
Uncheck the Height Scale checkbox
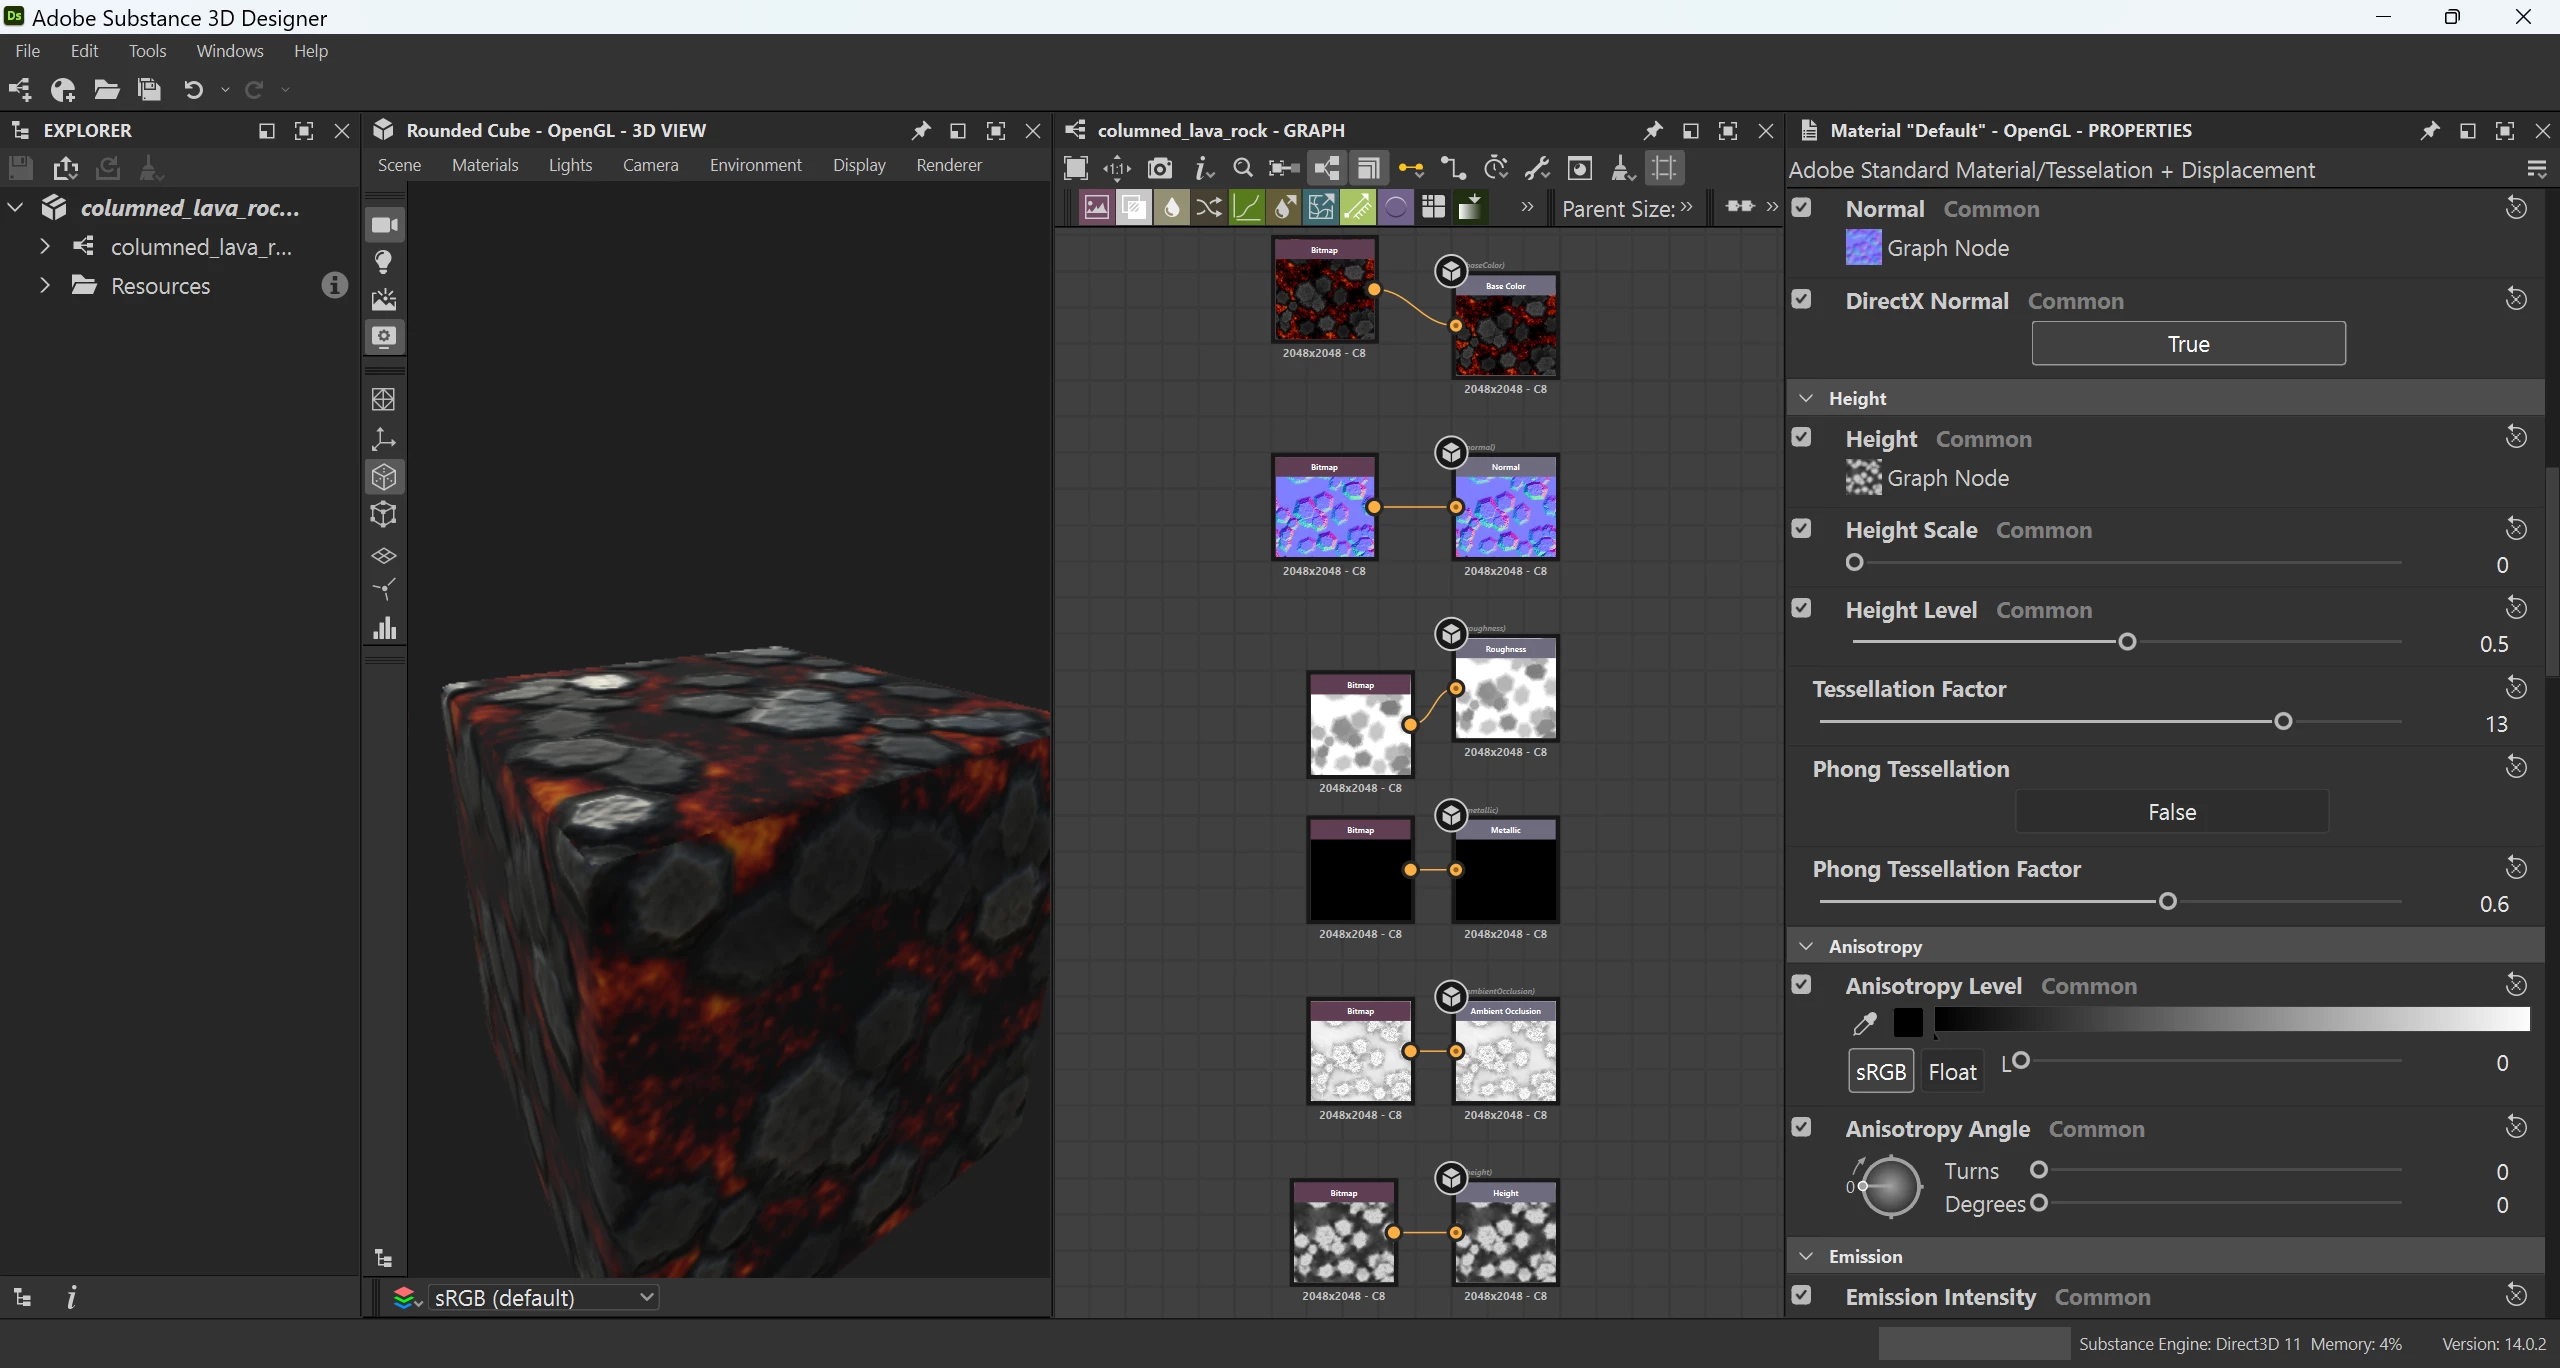point(1802,528)
